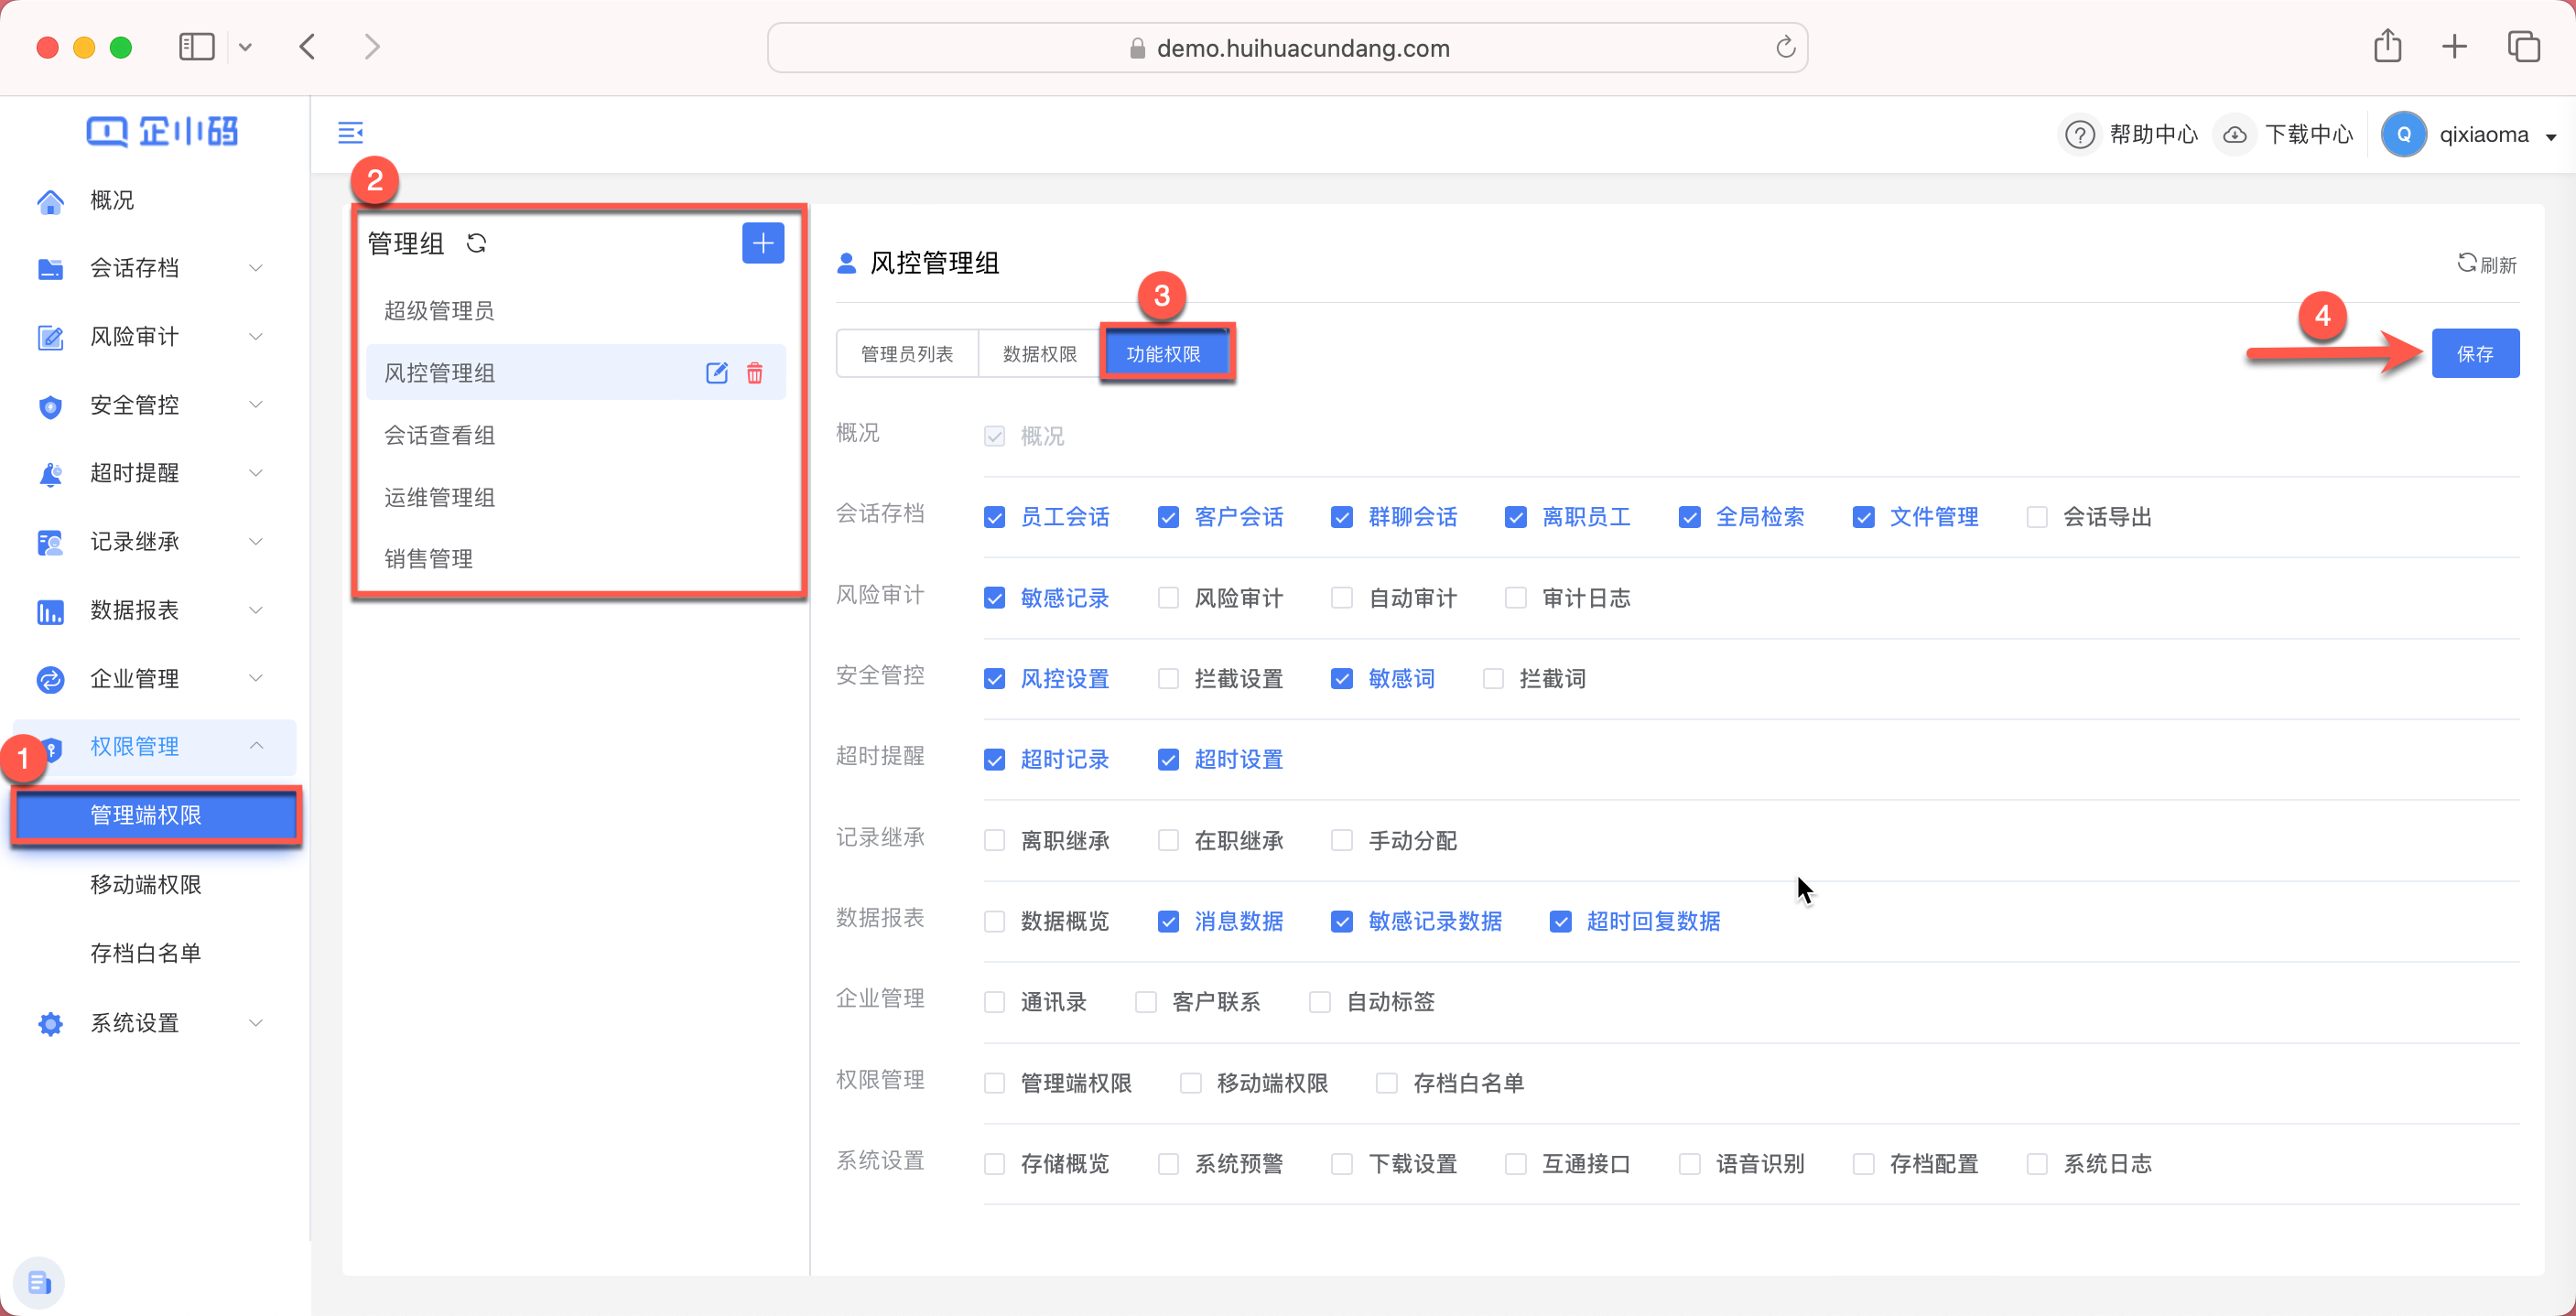Click the 风险审计 edit icon in sidebar
This screenshot has height=1316, width=2576.
[50, 338]
